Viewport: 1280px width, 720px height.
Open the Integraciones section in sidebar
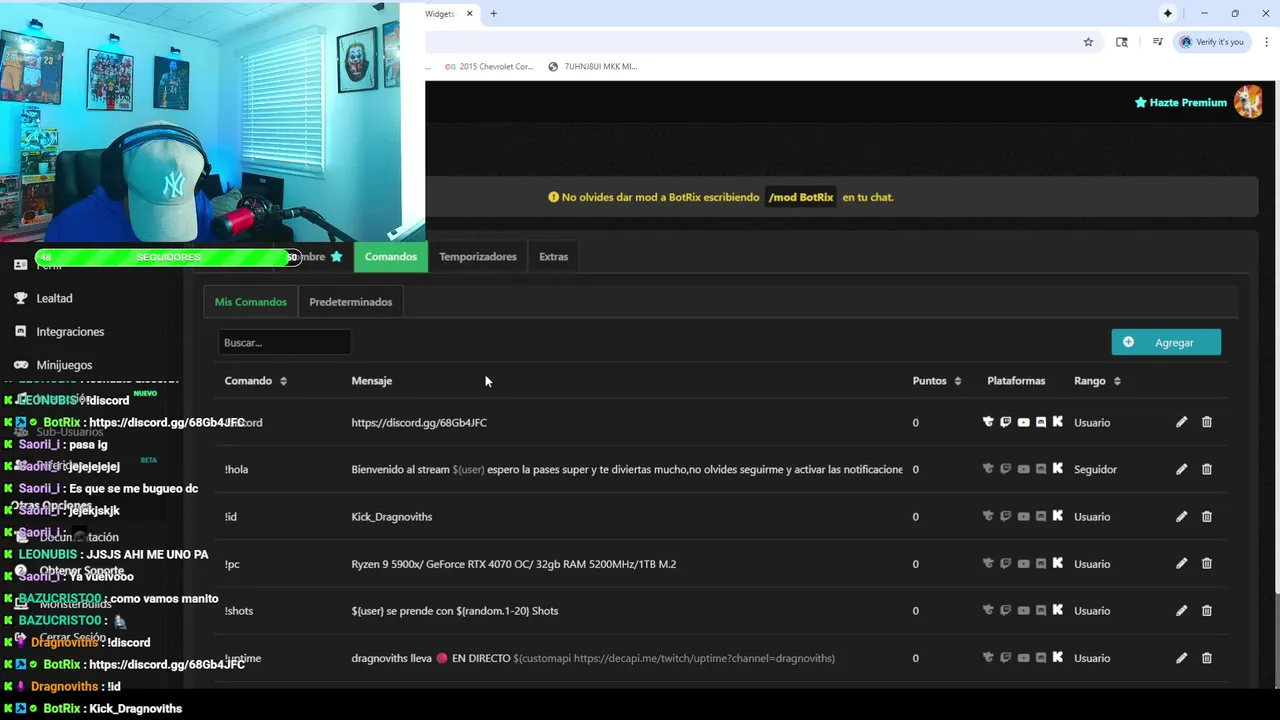70,331
